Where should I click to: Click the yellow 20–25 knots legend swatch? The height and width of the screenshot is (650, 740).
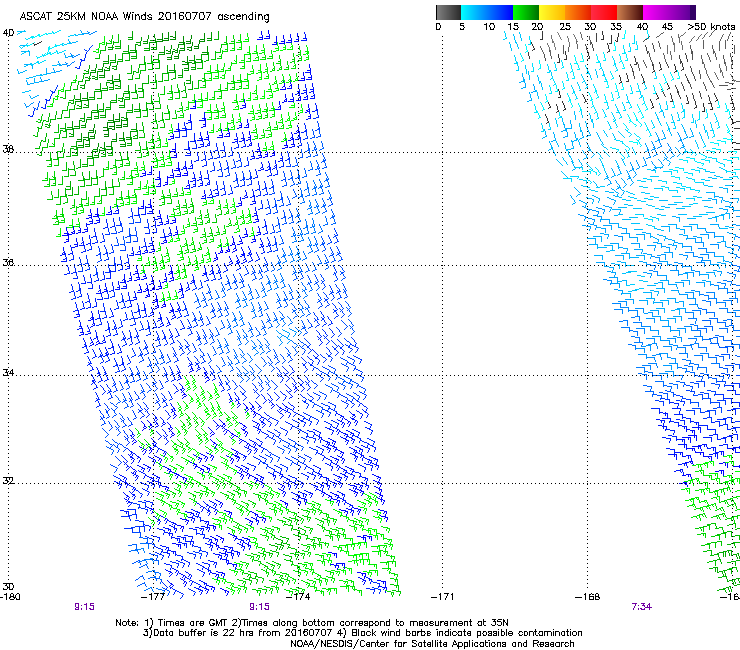[x=552, y=12]
